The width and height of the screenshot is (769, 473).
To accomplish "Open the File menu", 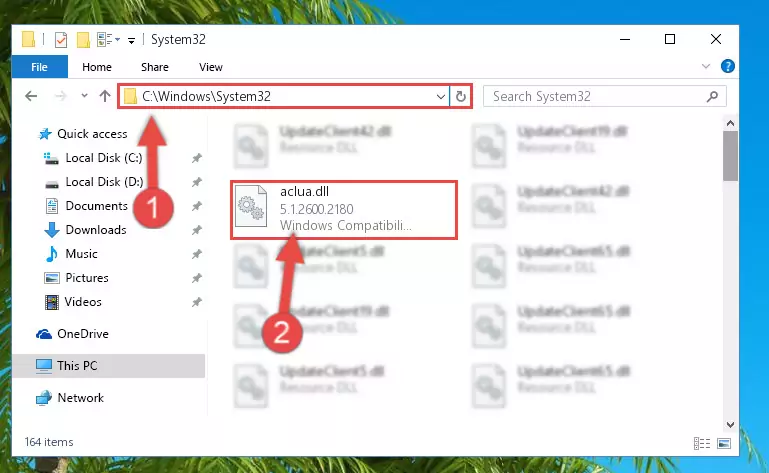I will point(39,67).
